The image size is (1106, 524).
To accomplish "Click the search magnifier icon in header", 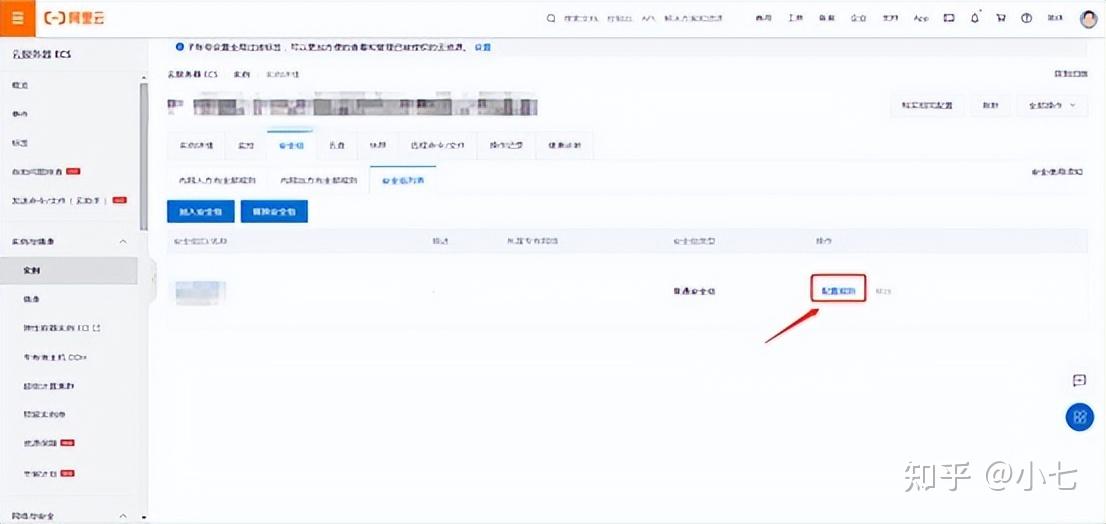I will (x=551, y=18).
